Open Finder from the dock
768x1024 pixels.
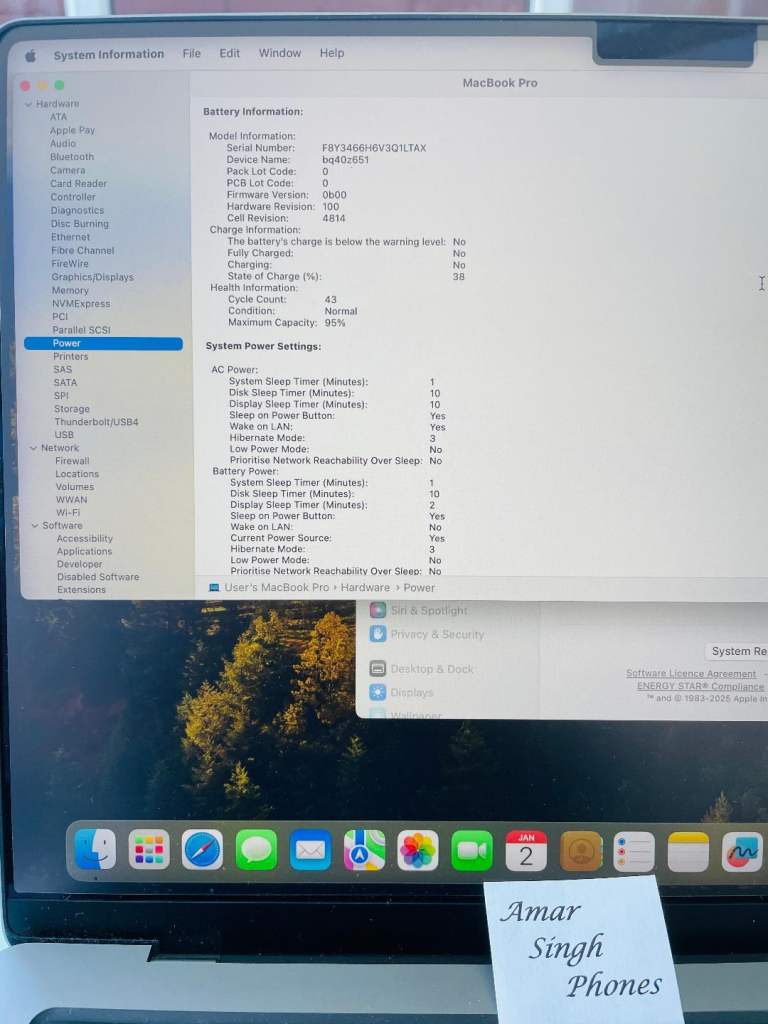click(95, 850)
